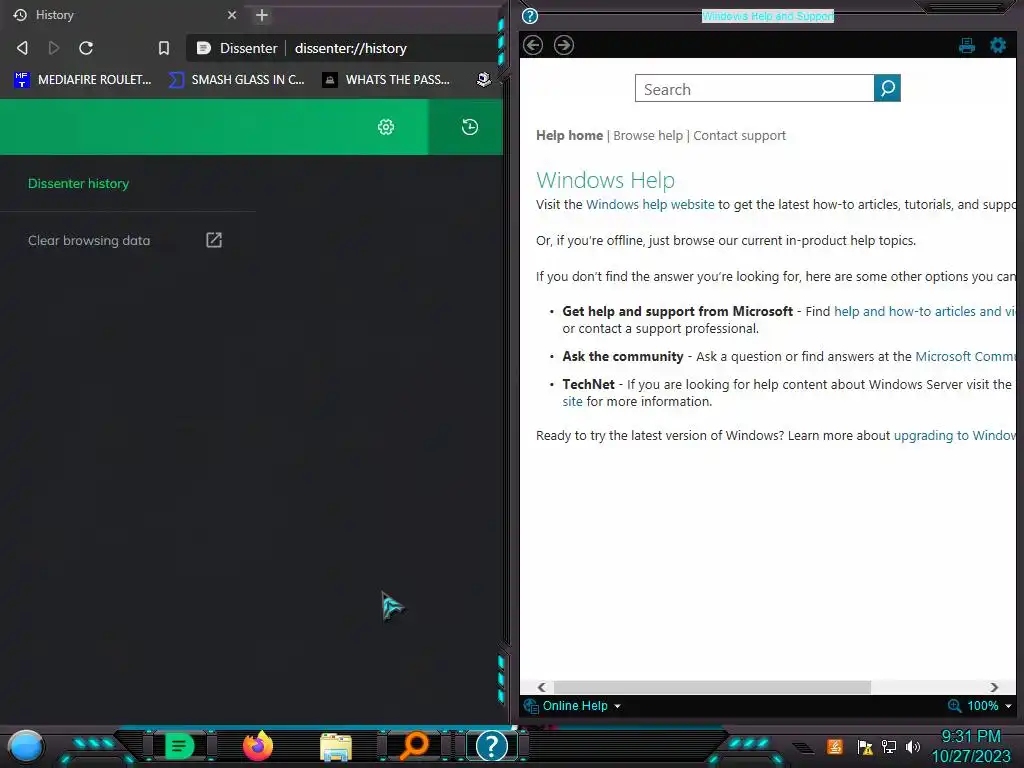Click the zoom magnifier icon in Help status bar
The width and height of the screenshot is (1024, 768).
(x=954, y=706)
